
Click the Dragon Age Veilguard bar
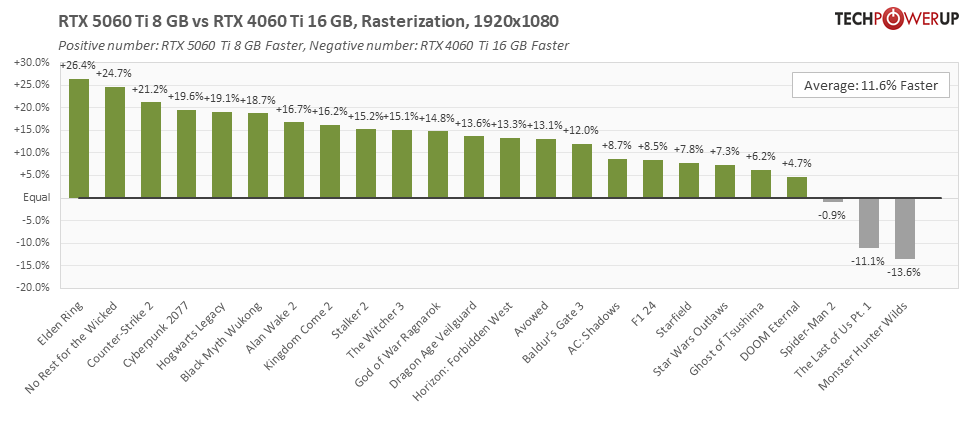coord(474,167)
